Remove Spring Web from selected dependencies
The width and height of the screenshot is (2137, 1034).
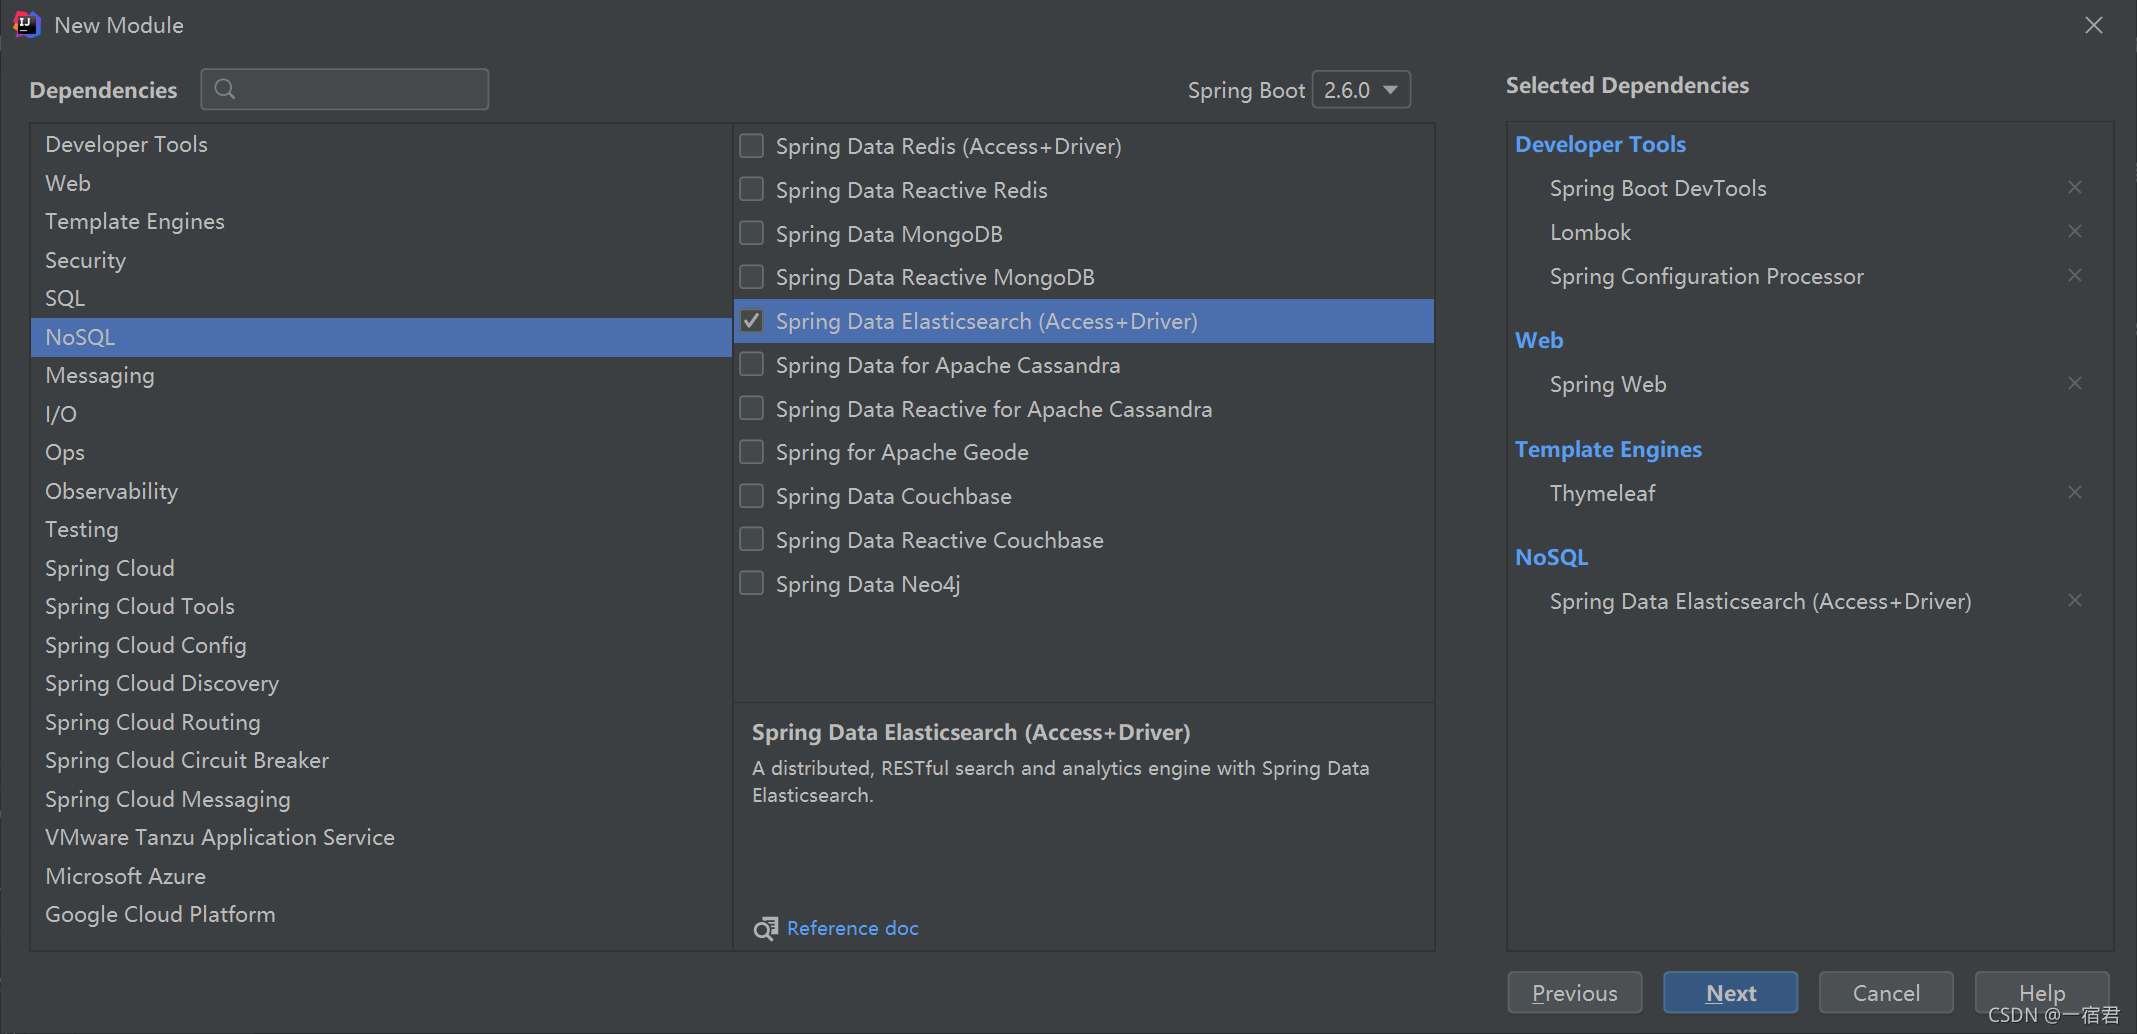2075,384
